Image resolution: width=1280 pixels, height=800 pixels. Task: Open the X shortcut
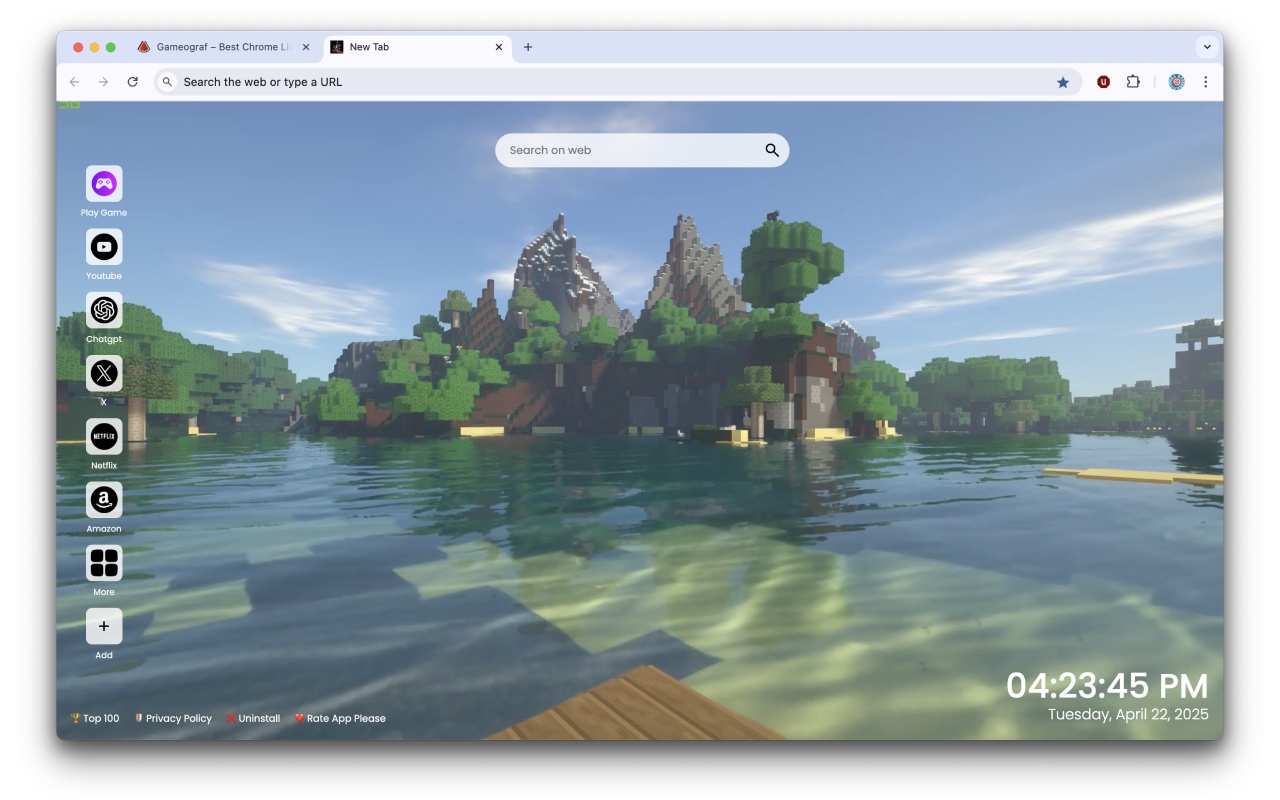coord(104,373)
